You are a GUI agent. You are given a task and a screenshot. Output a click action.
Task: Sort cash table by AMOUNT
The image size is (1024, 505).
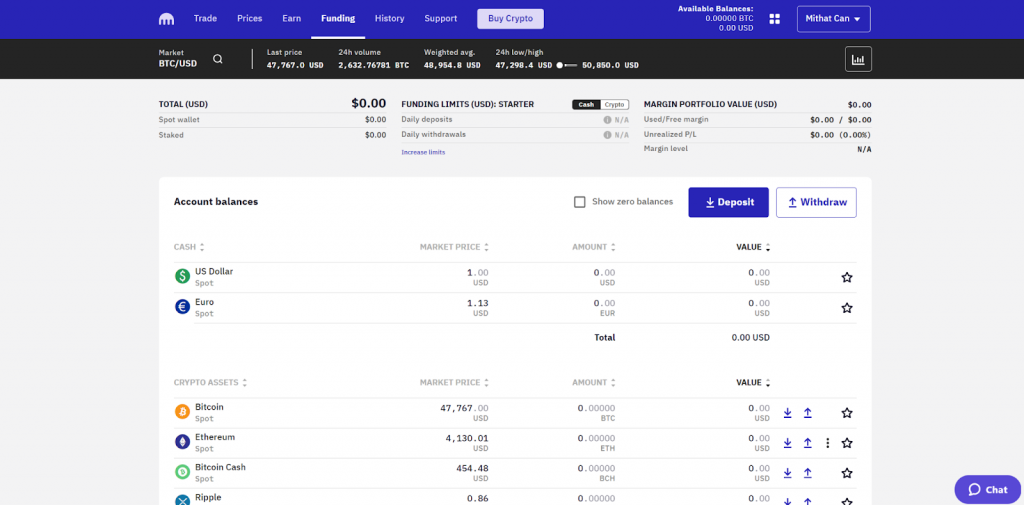(x=594, y=247)
